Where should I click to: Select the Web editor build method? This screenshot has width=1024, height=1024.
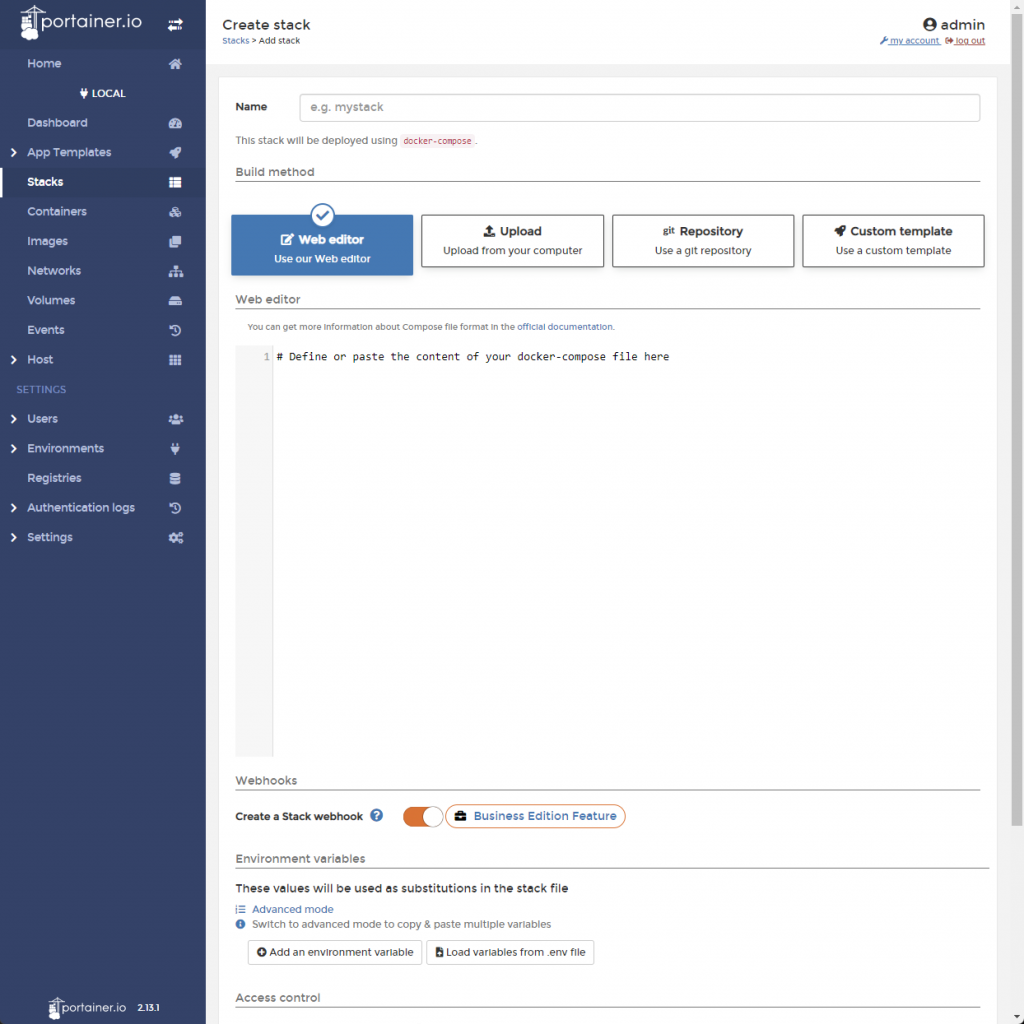(322, 245)
